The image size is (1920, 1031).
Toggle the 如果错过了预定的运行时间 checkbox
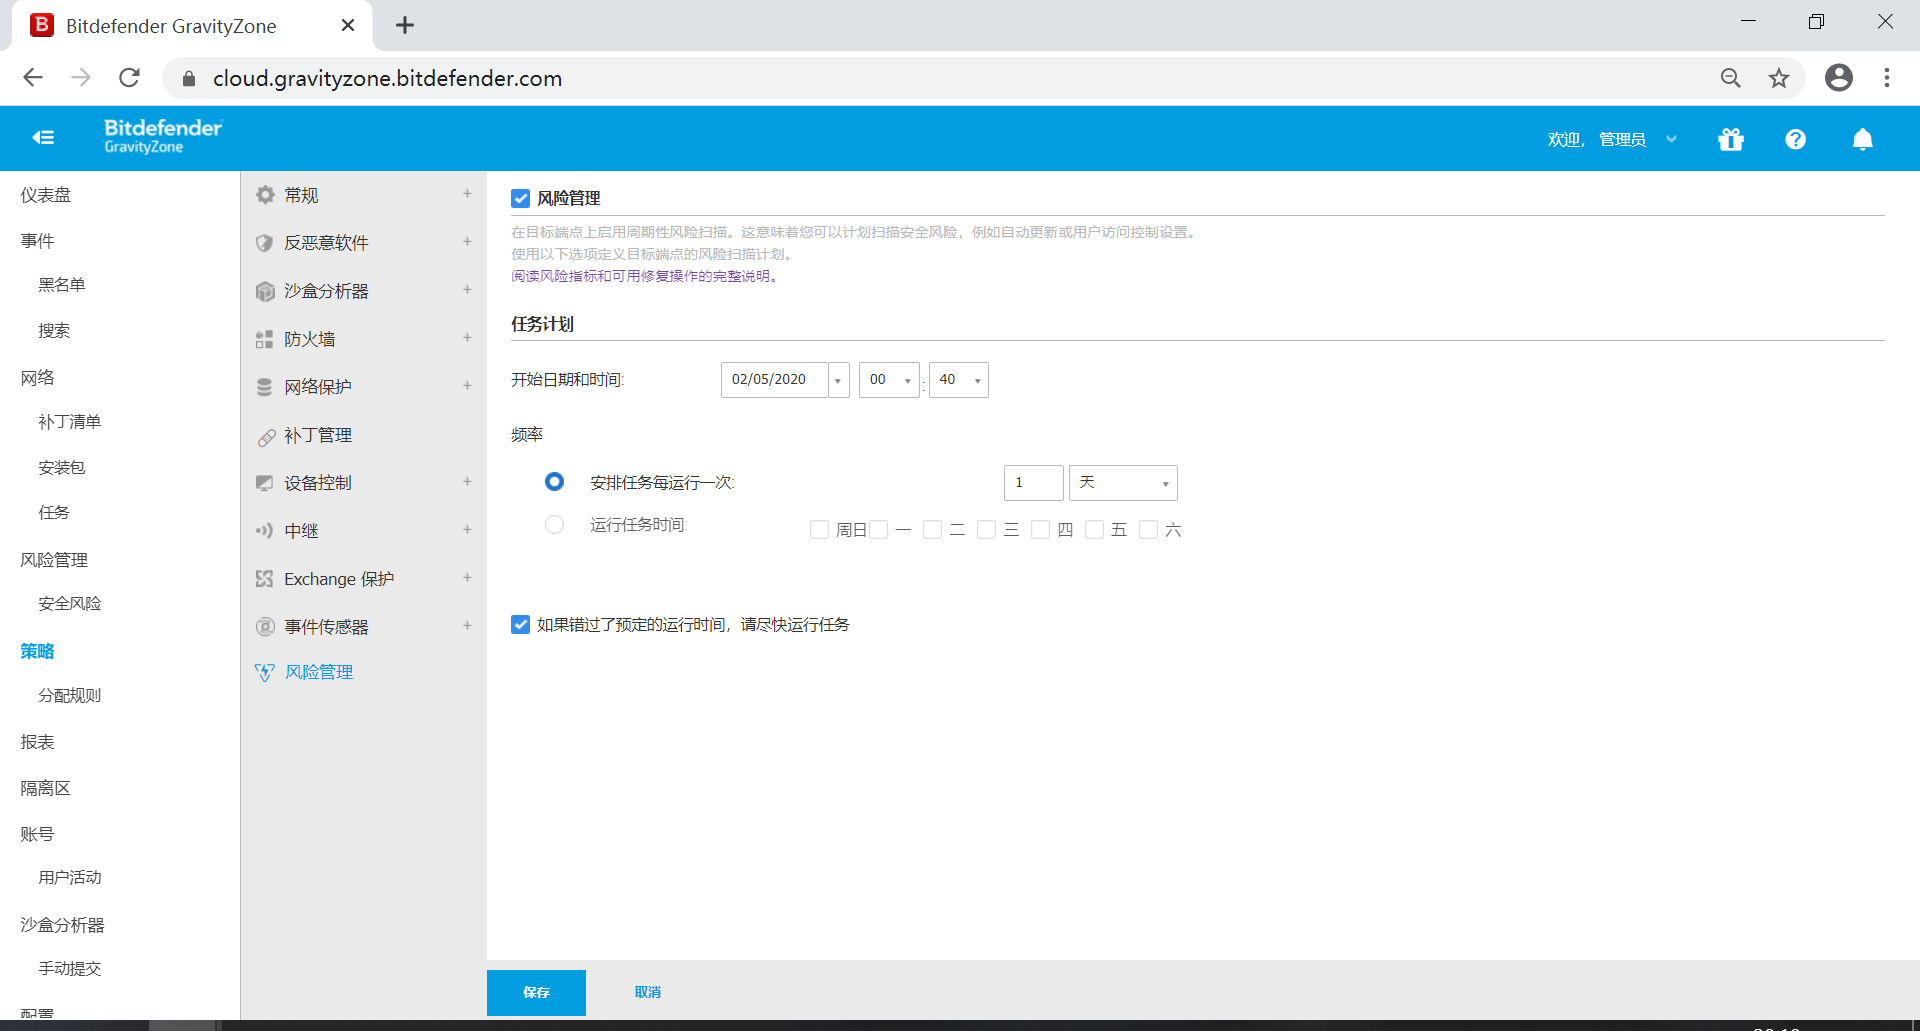pyautogui.click(x=520, y=625)
